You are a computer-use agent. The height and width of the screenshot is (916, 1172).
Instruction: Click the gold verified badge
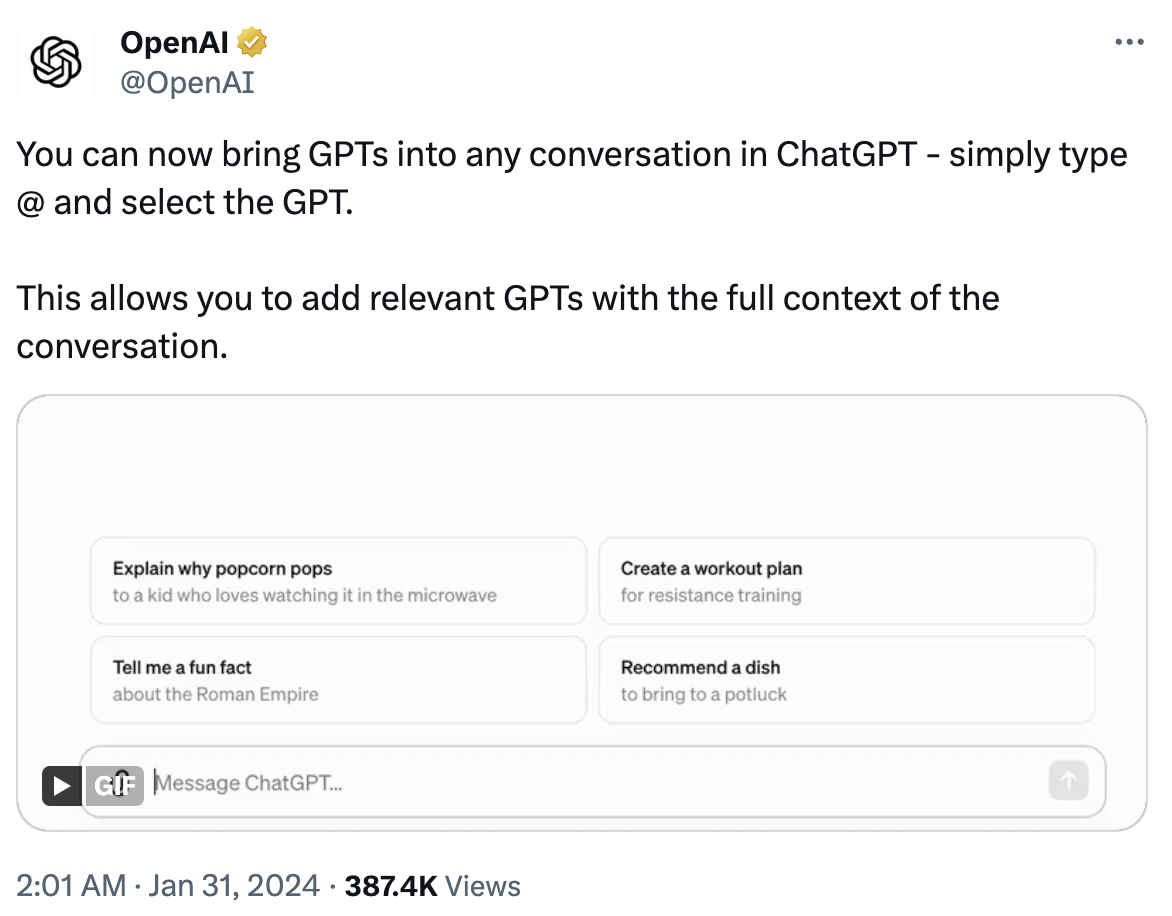pyautogui.click(x=251, y=43)
